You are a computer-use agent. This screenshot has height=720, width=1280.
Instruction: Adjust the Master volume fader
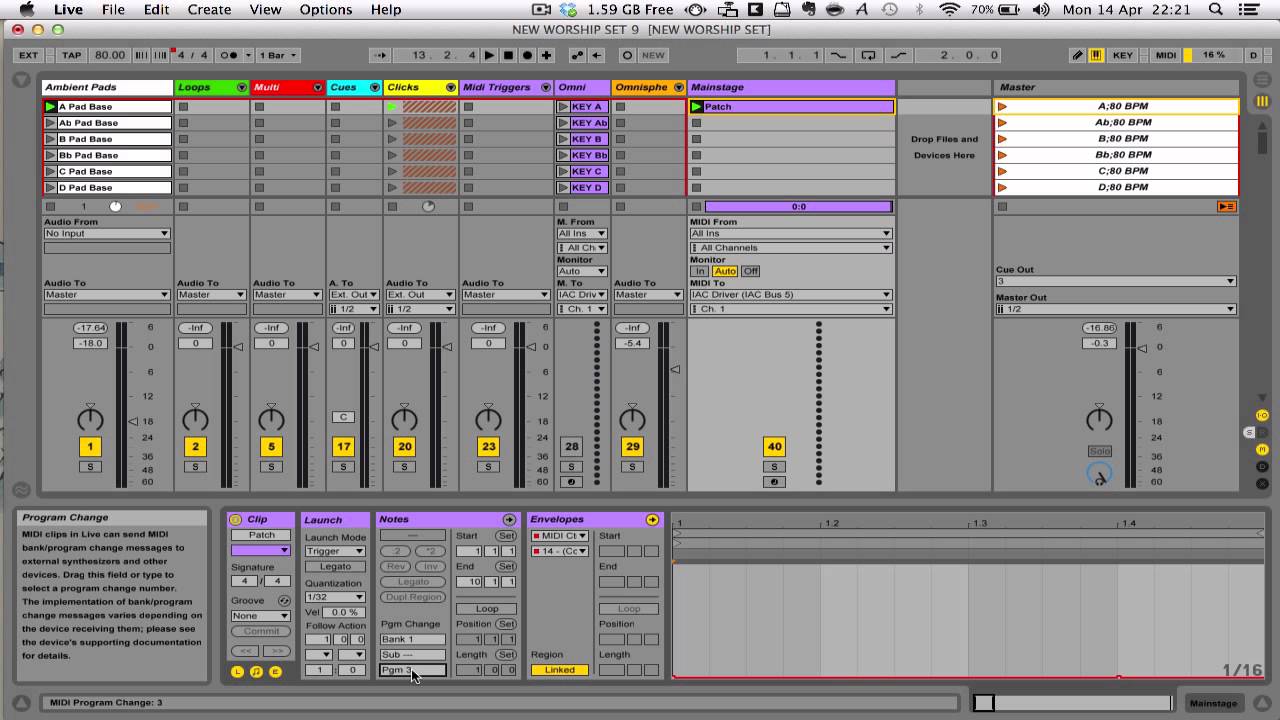pos(1142,348)
